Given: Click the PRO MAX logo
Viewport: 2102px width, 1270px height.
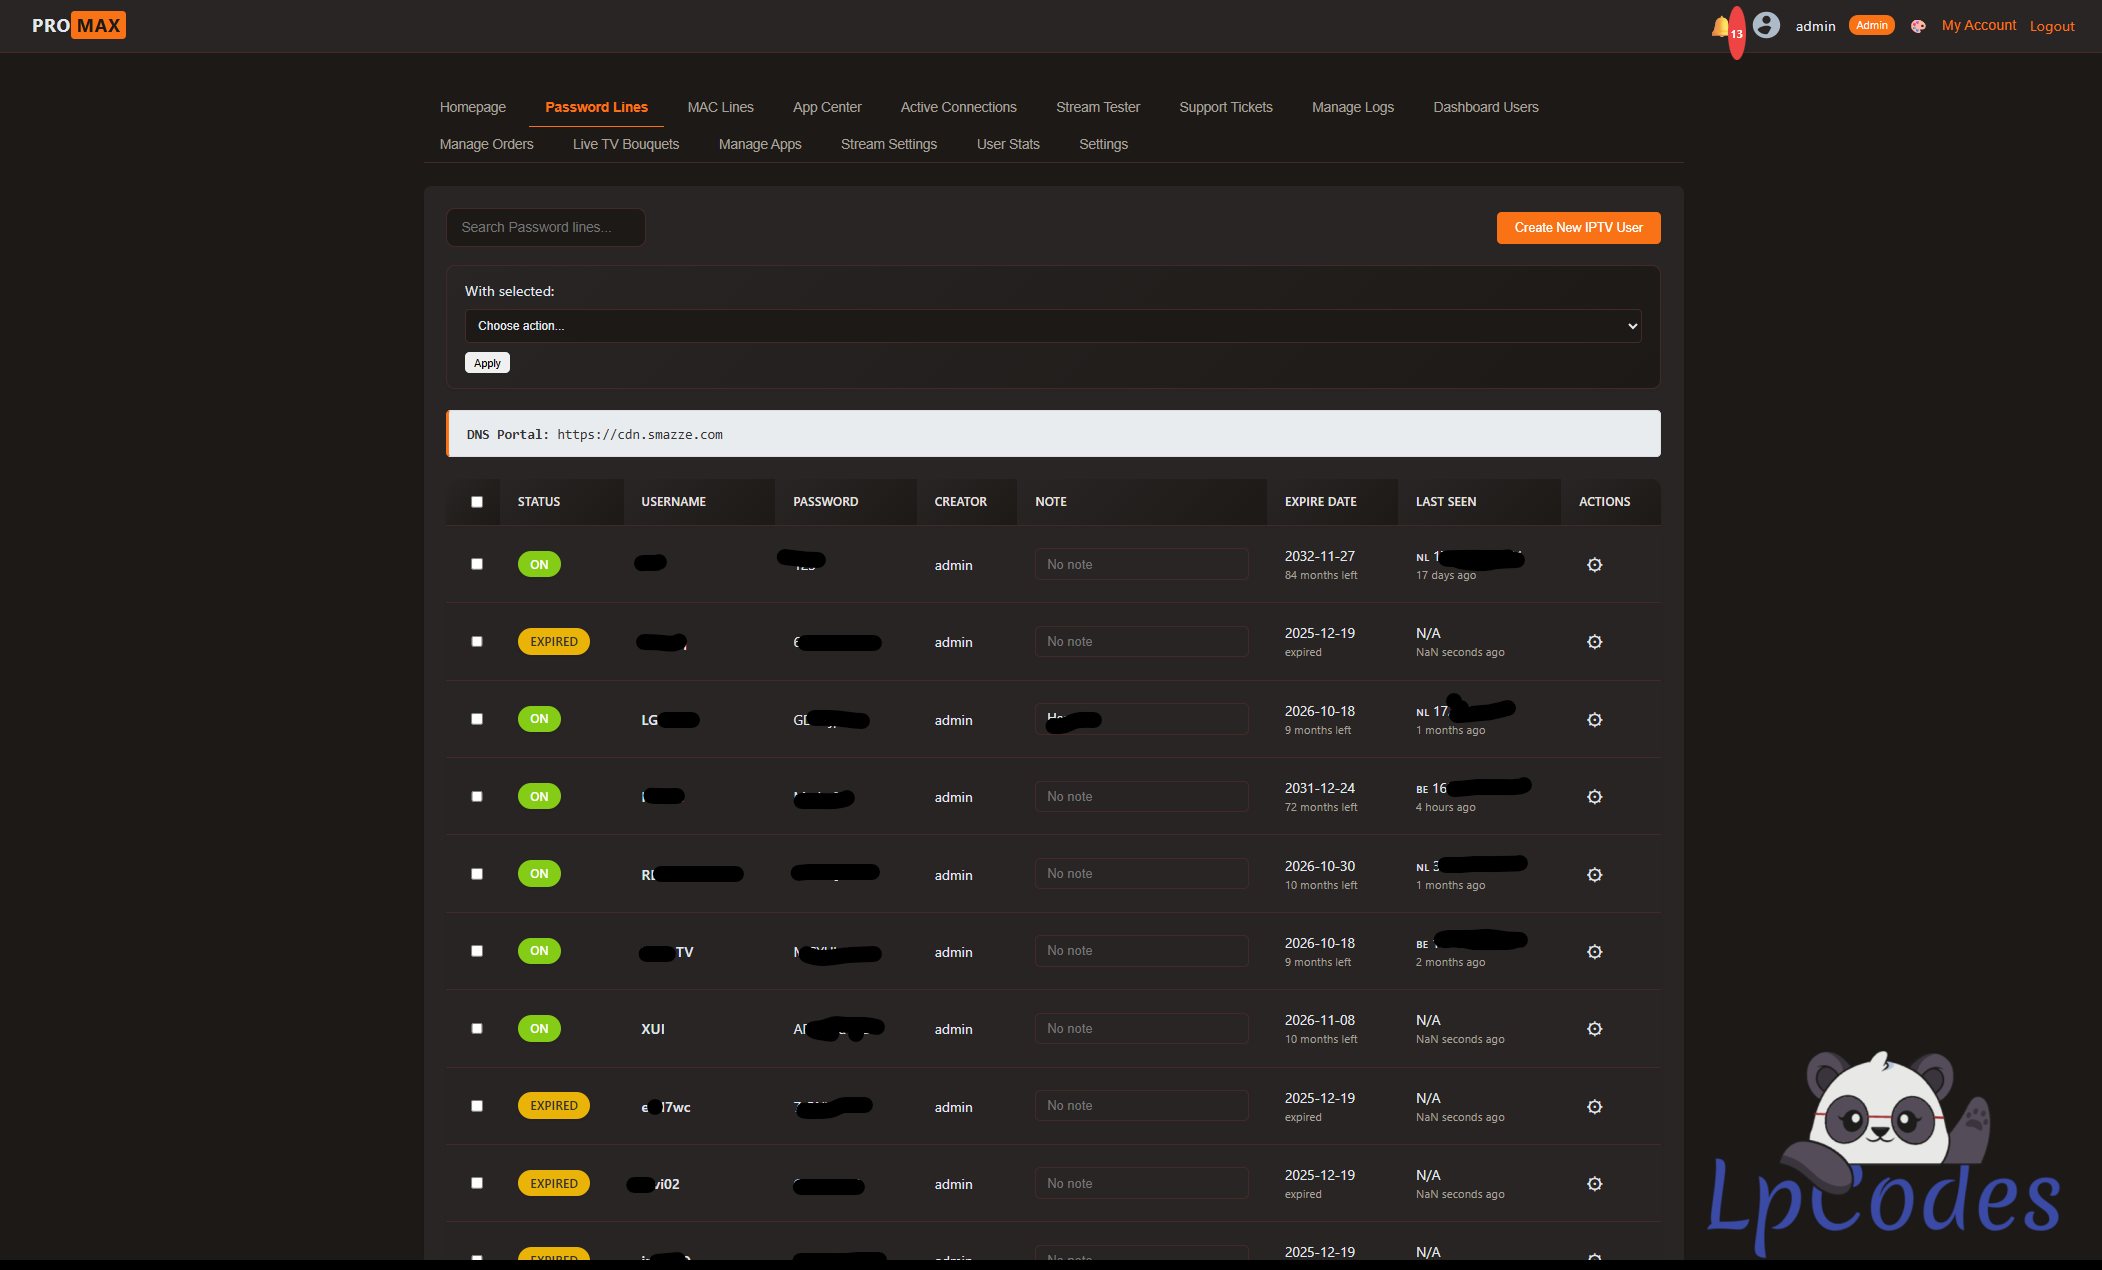Looking at the screenshot, I should [x=78, y=25].
